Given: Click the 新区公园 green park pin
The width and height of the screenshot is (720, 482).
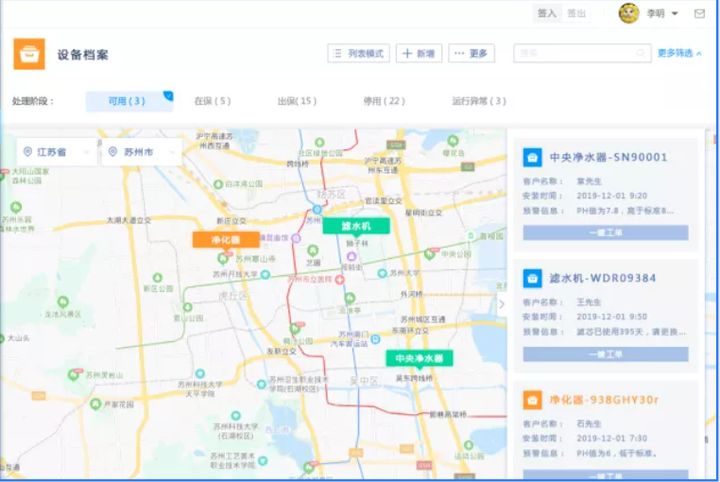Looking at the screenshot, I should coord(158,278).
